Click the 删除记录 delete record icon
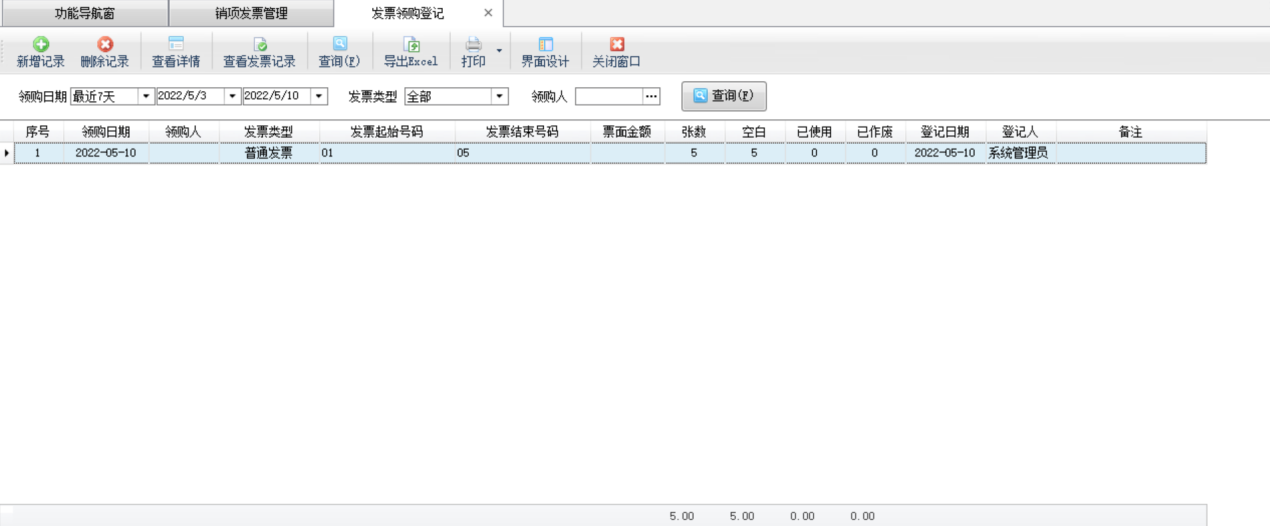Image resolution: width=1270 pixels, height=526 pixels. coord(104,45)
